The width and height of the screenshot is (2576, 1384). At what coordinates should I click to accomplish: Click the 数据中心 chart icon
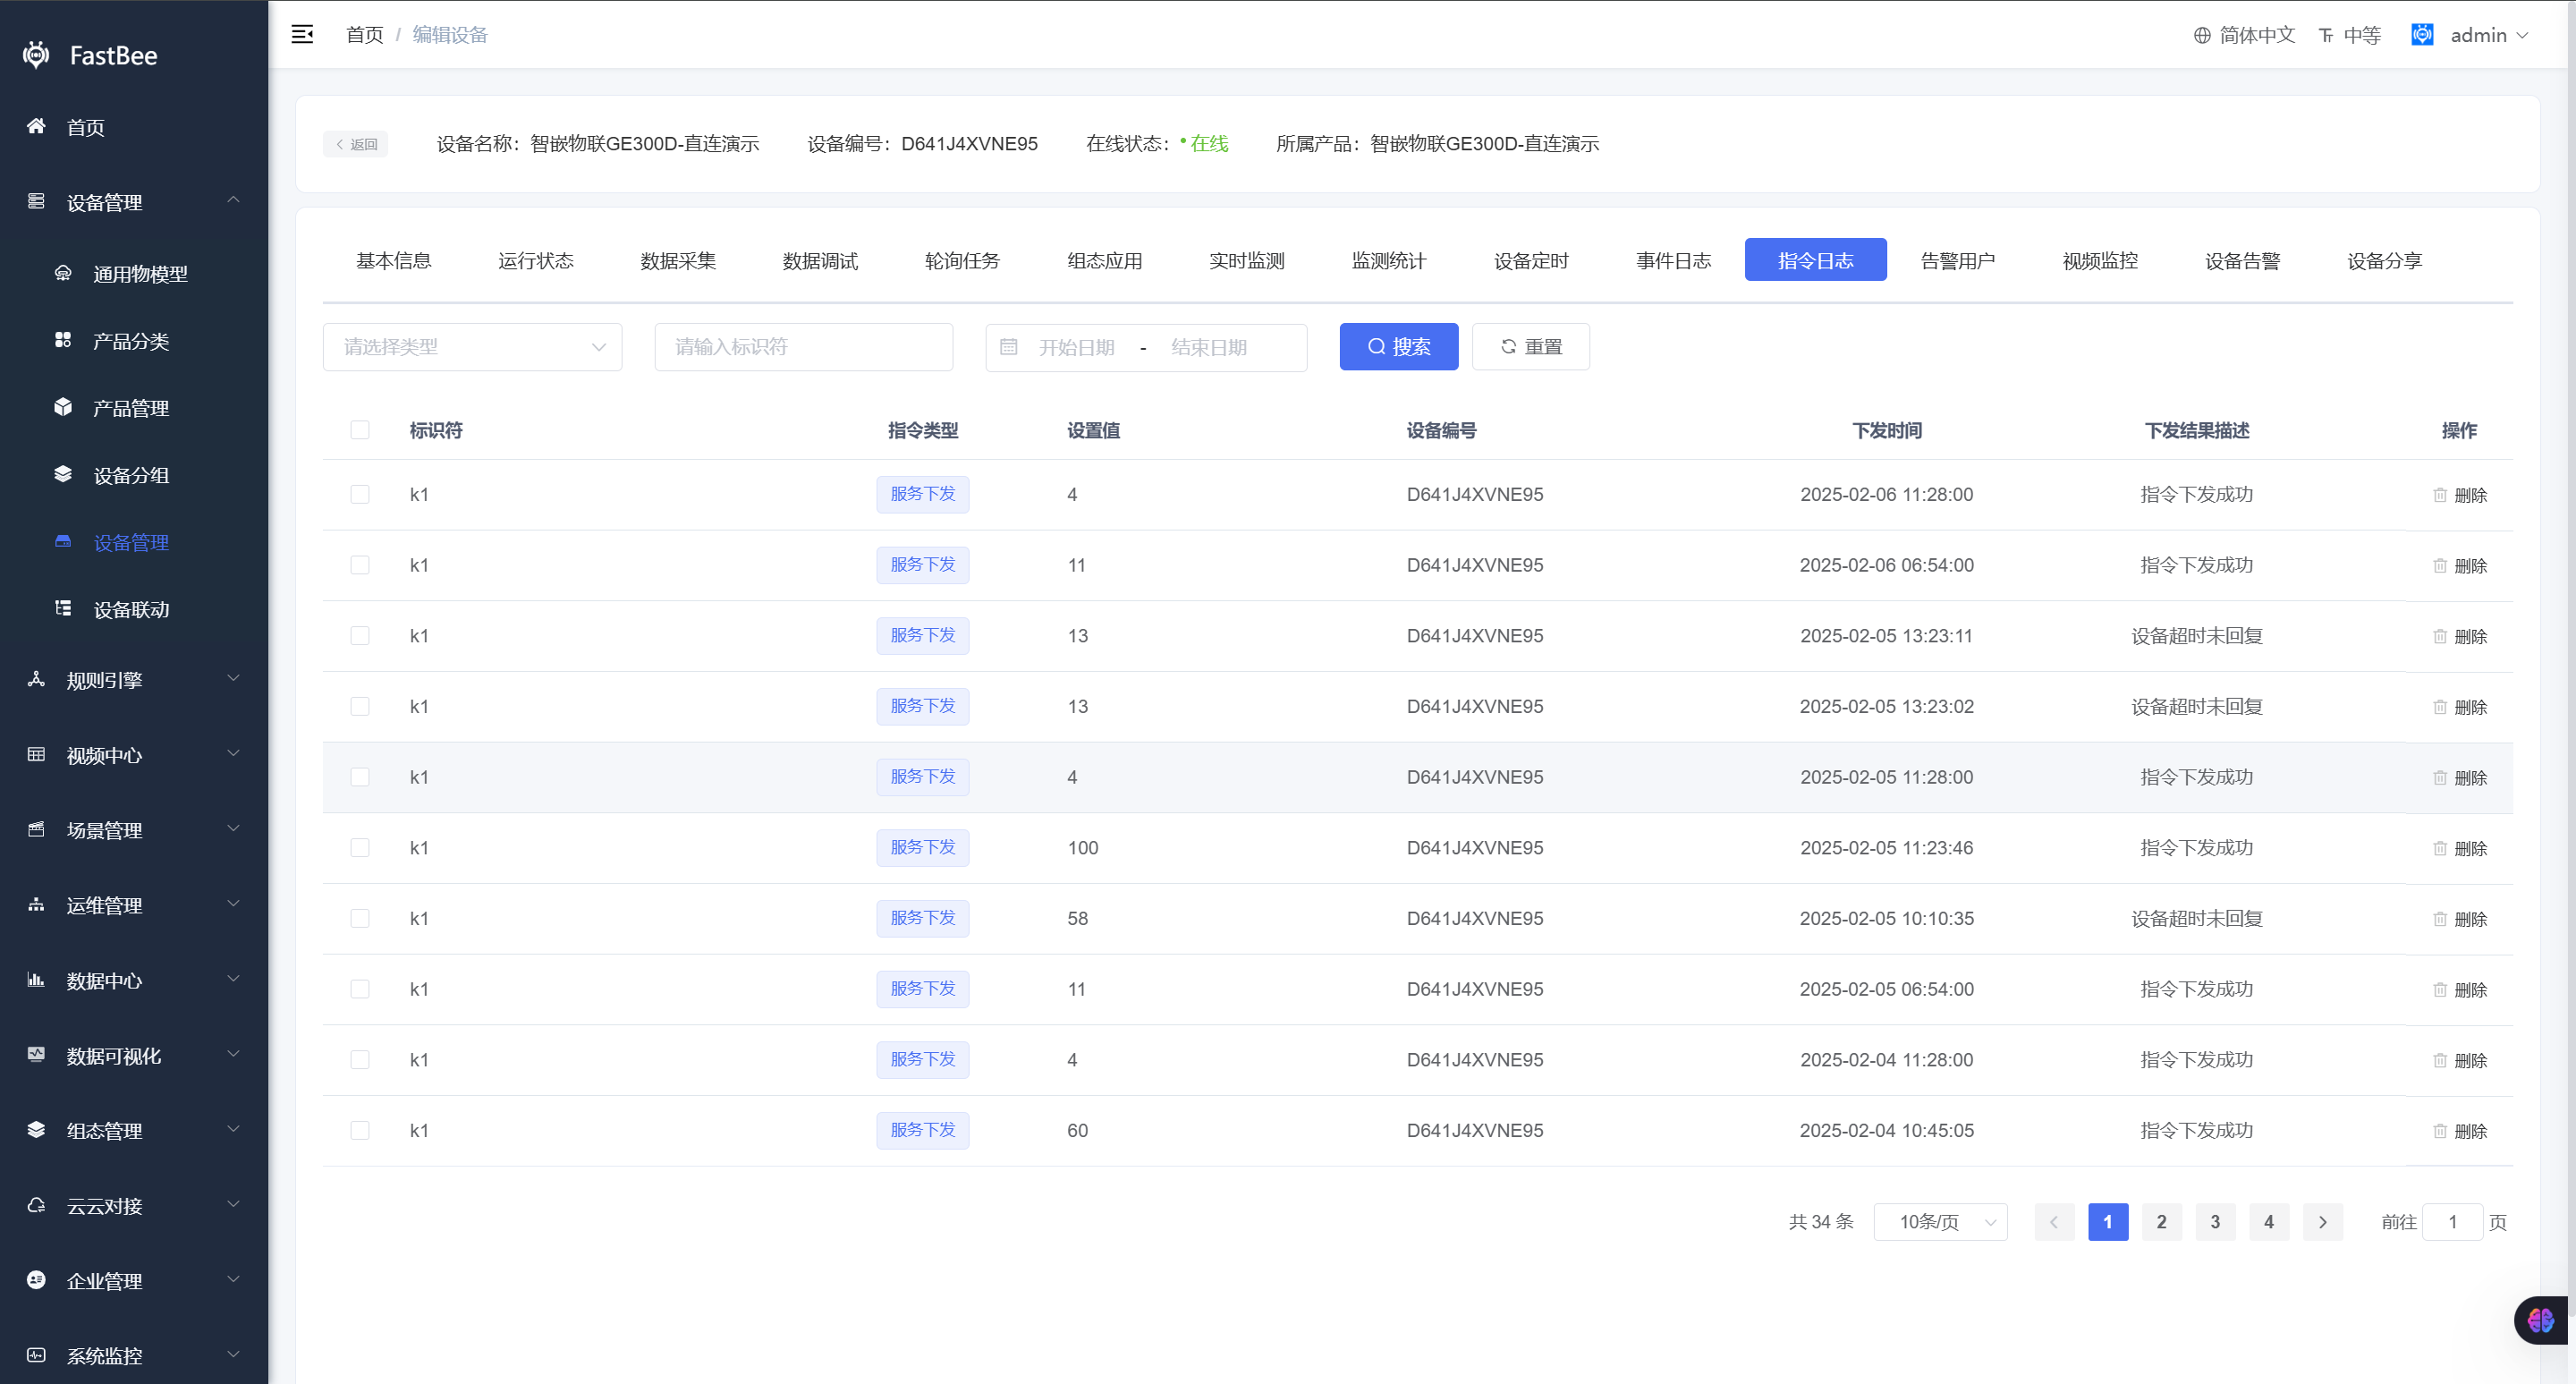click(x=36, y=979)
